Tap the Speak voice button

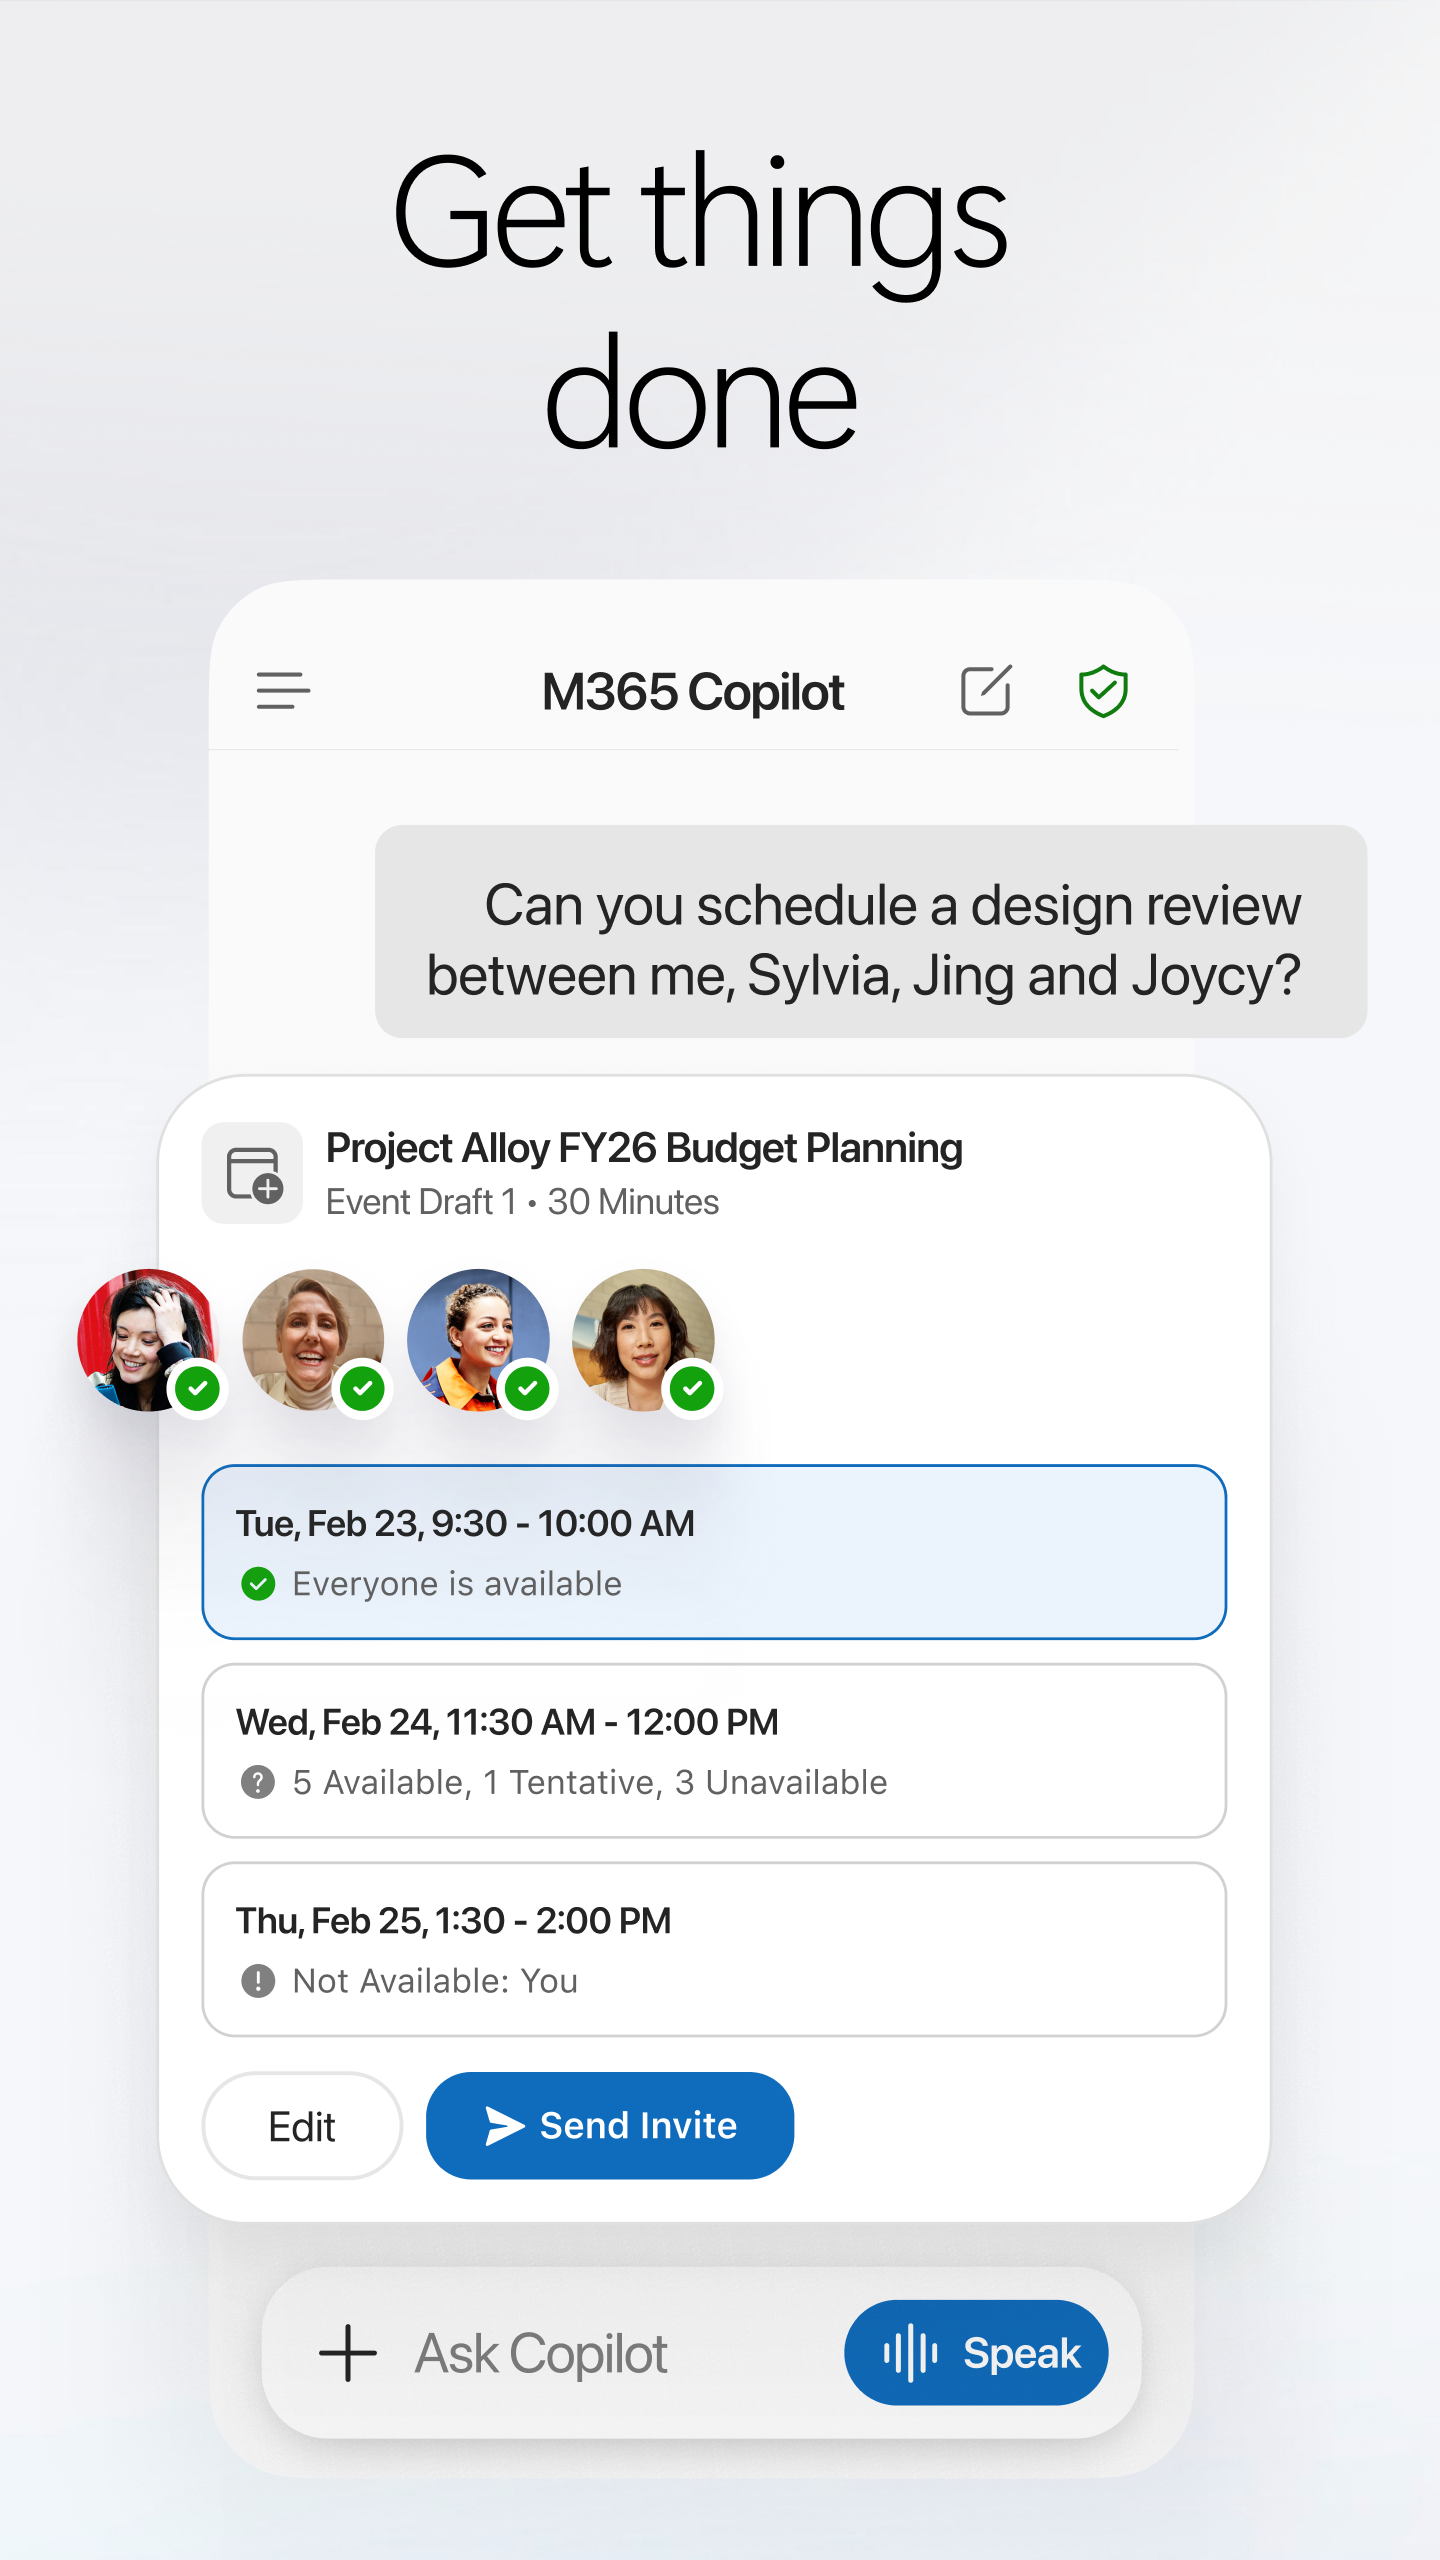coord(976,2353)
